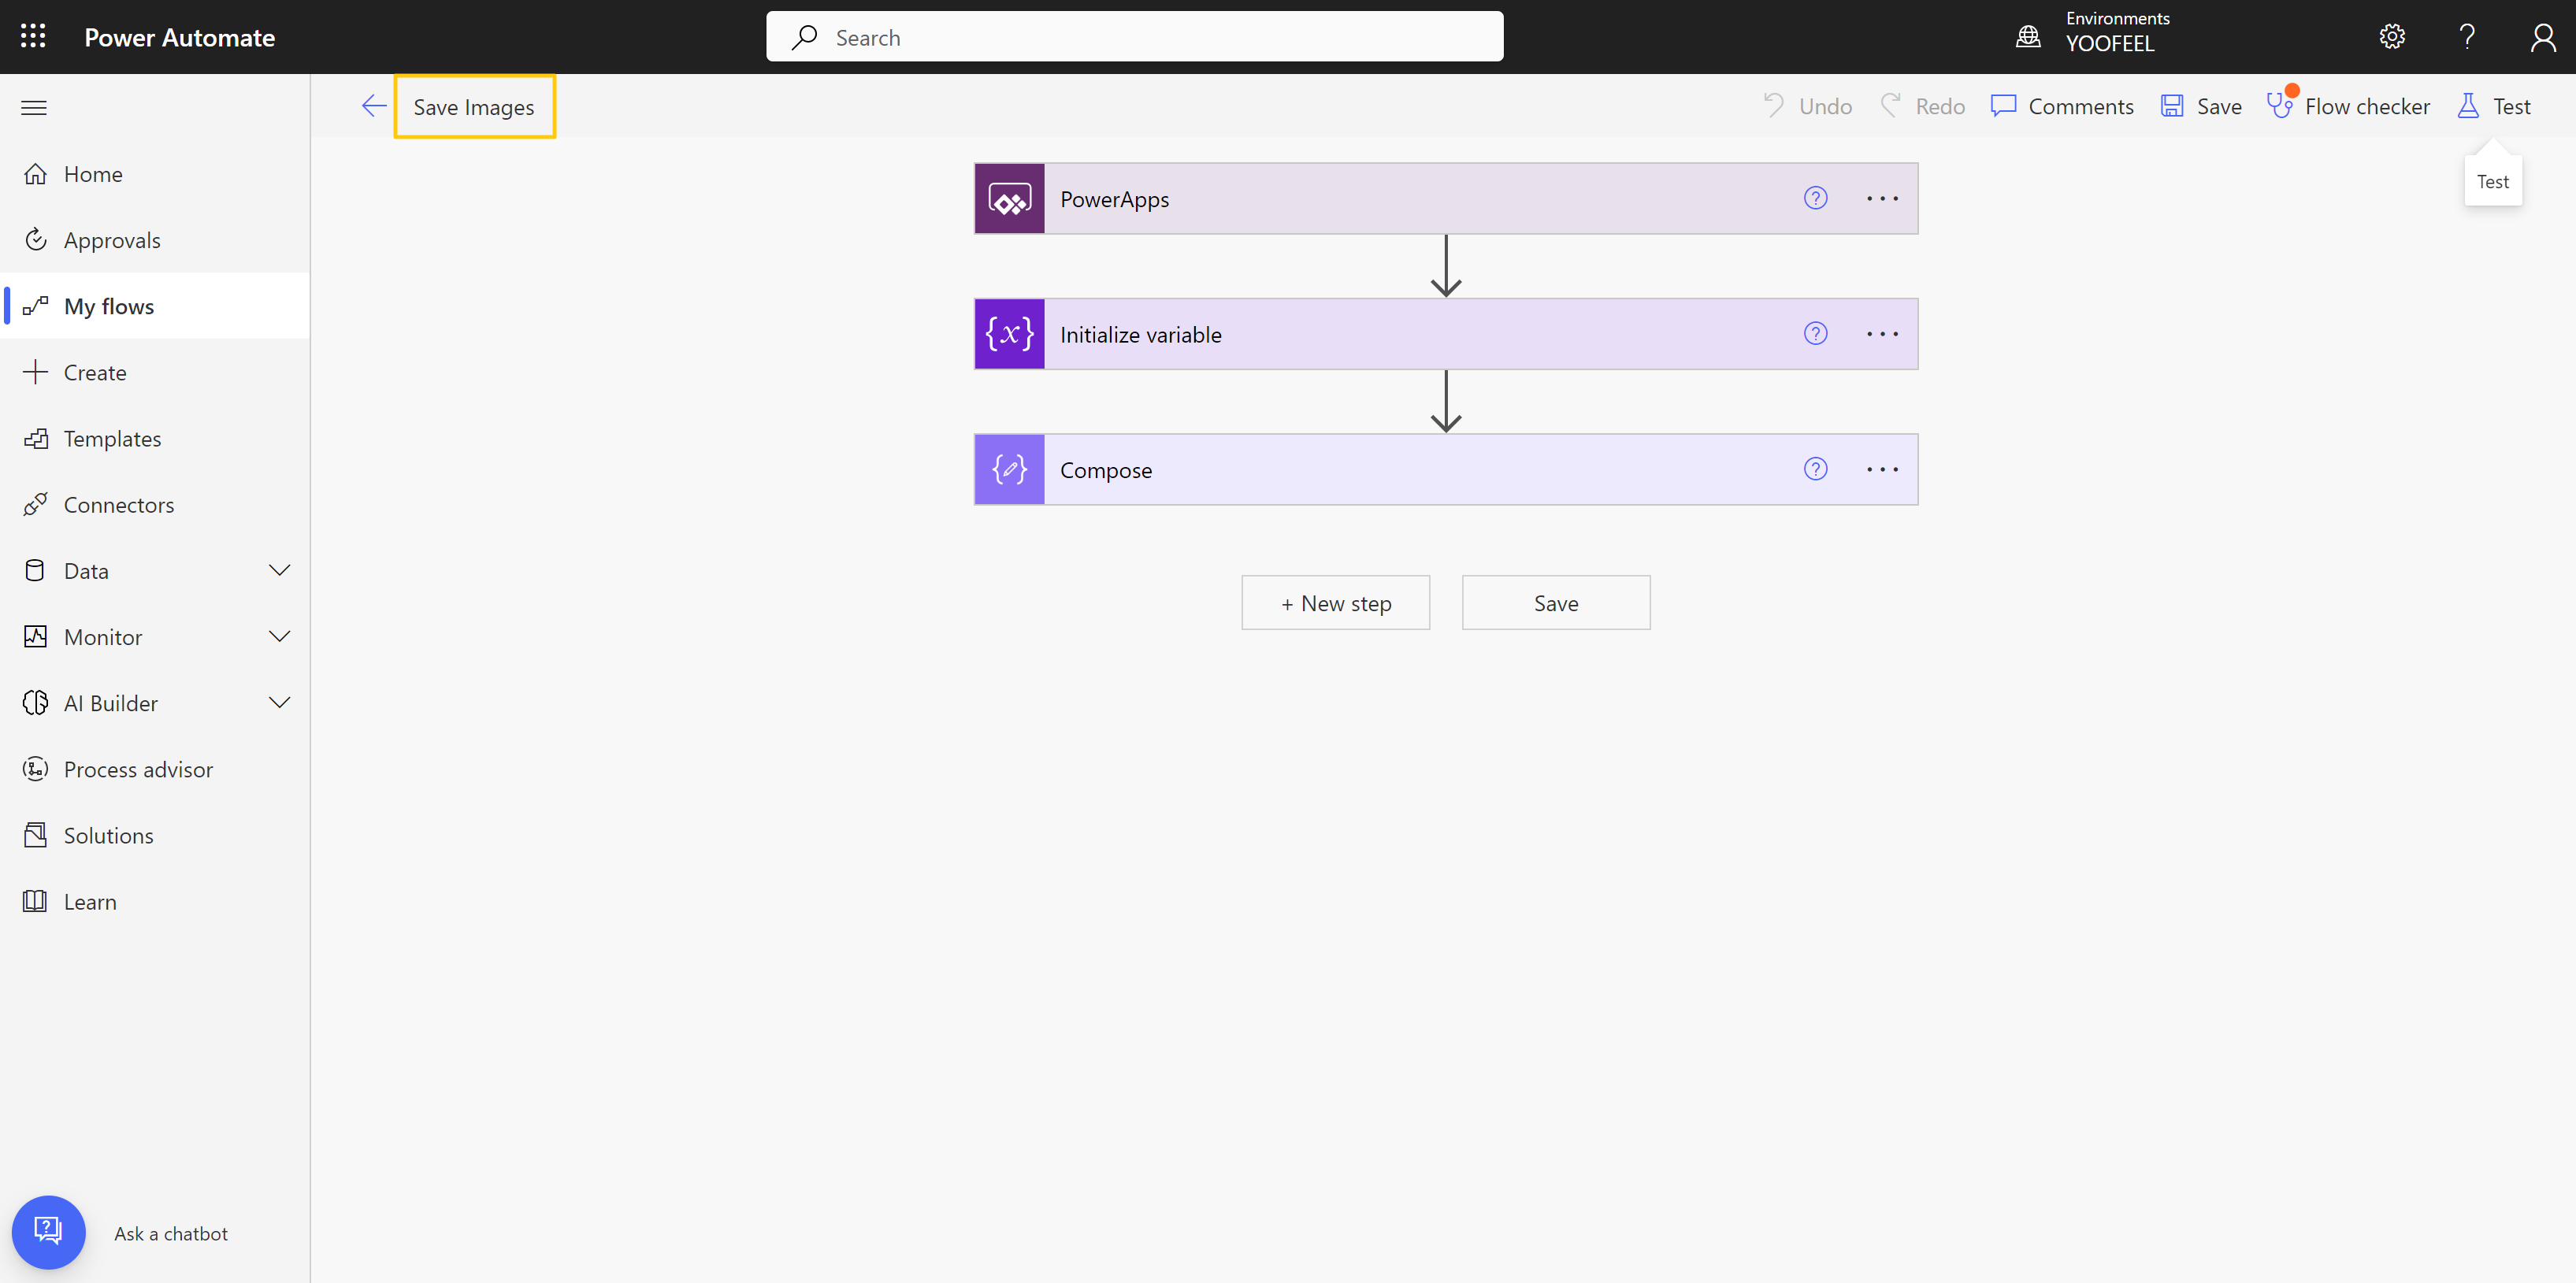The image size is (2576, 1283).
Task: Open help for the Compose step
Action: (1815, 469)
